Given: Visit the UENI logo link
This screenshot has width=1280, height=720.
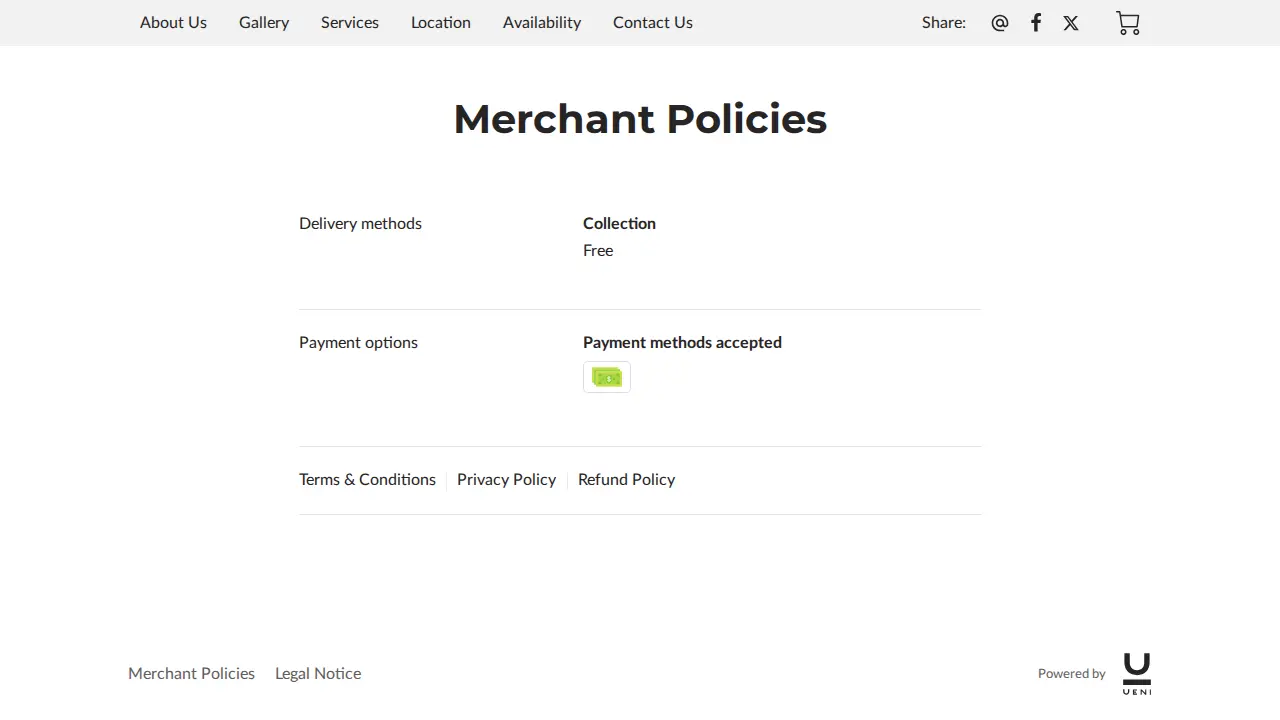Looking at the screenshot, I should [1137, 674].
